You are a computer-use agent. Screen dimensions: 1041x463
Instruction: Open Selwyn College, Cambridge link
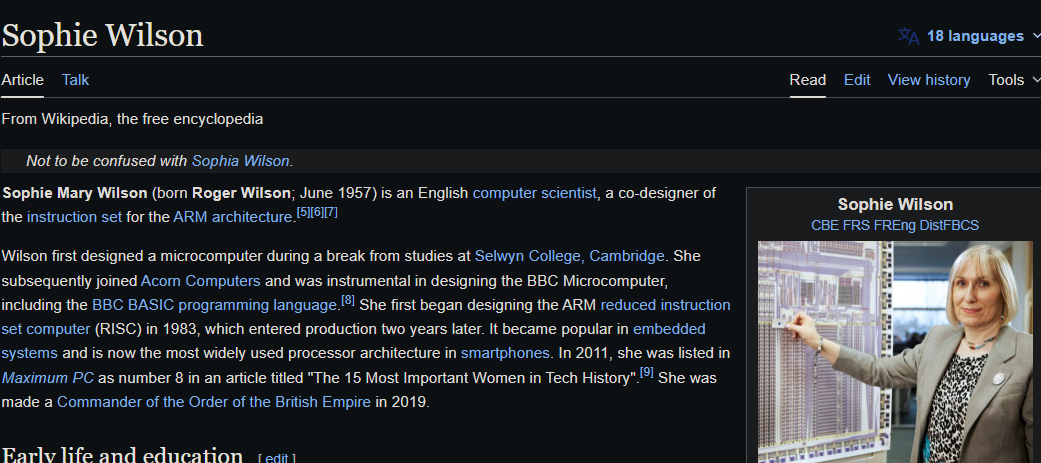pos(570,256)
